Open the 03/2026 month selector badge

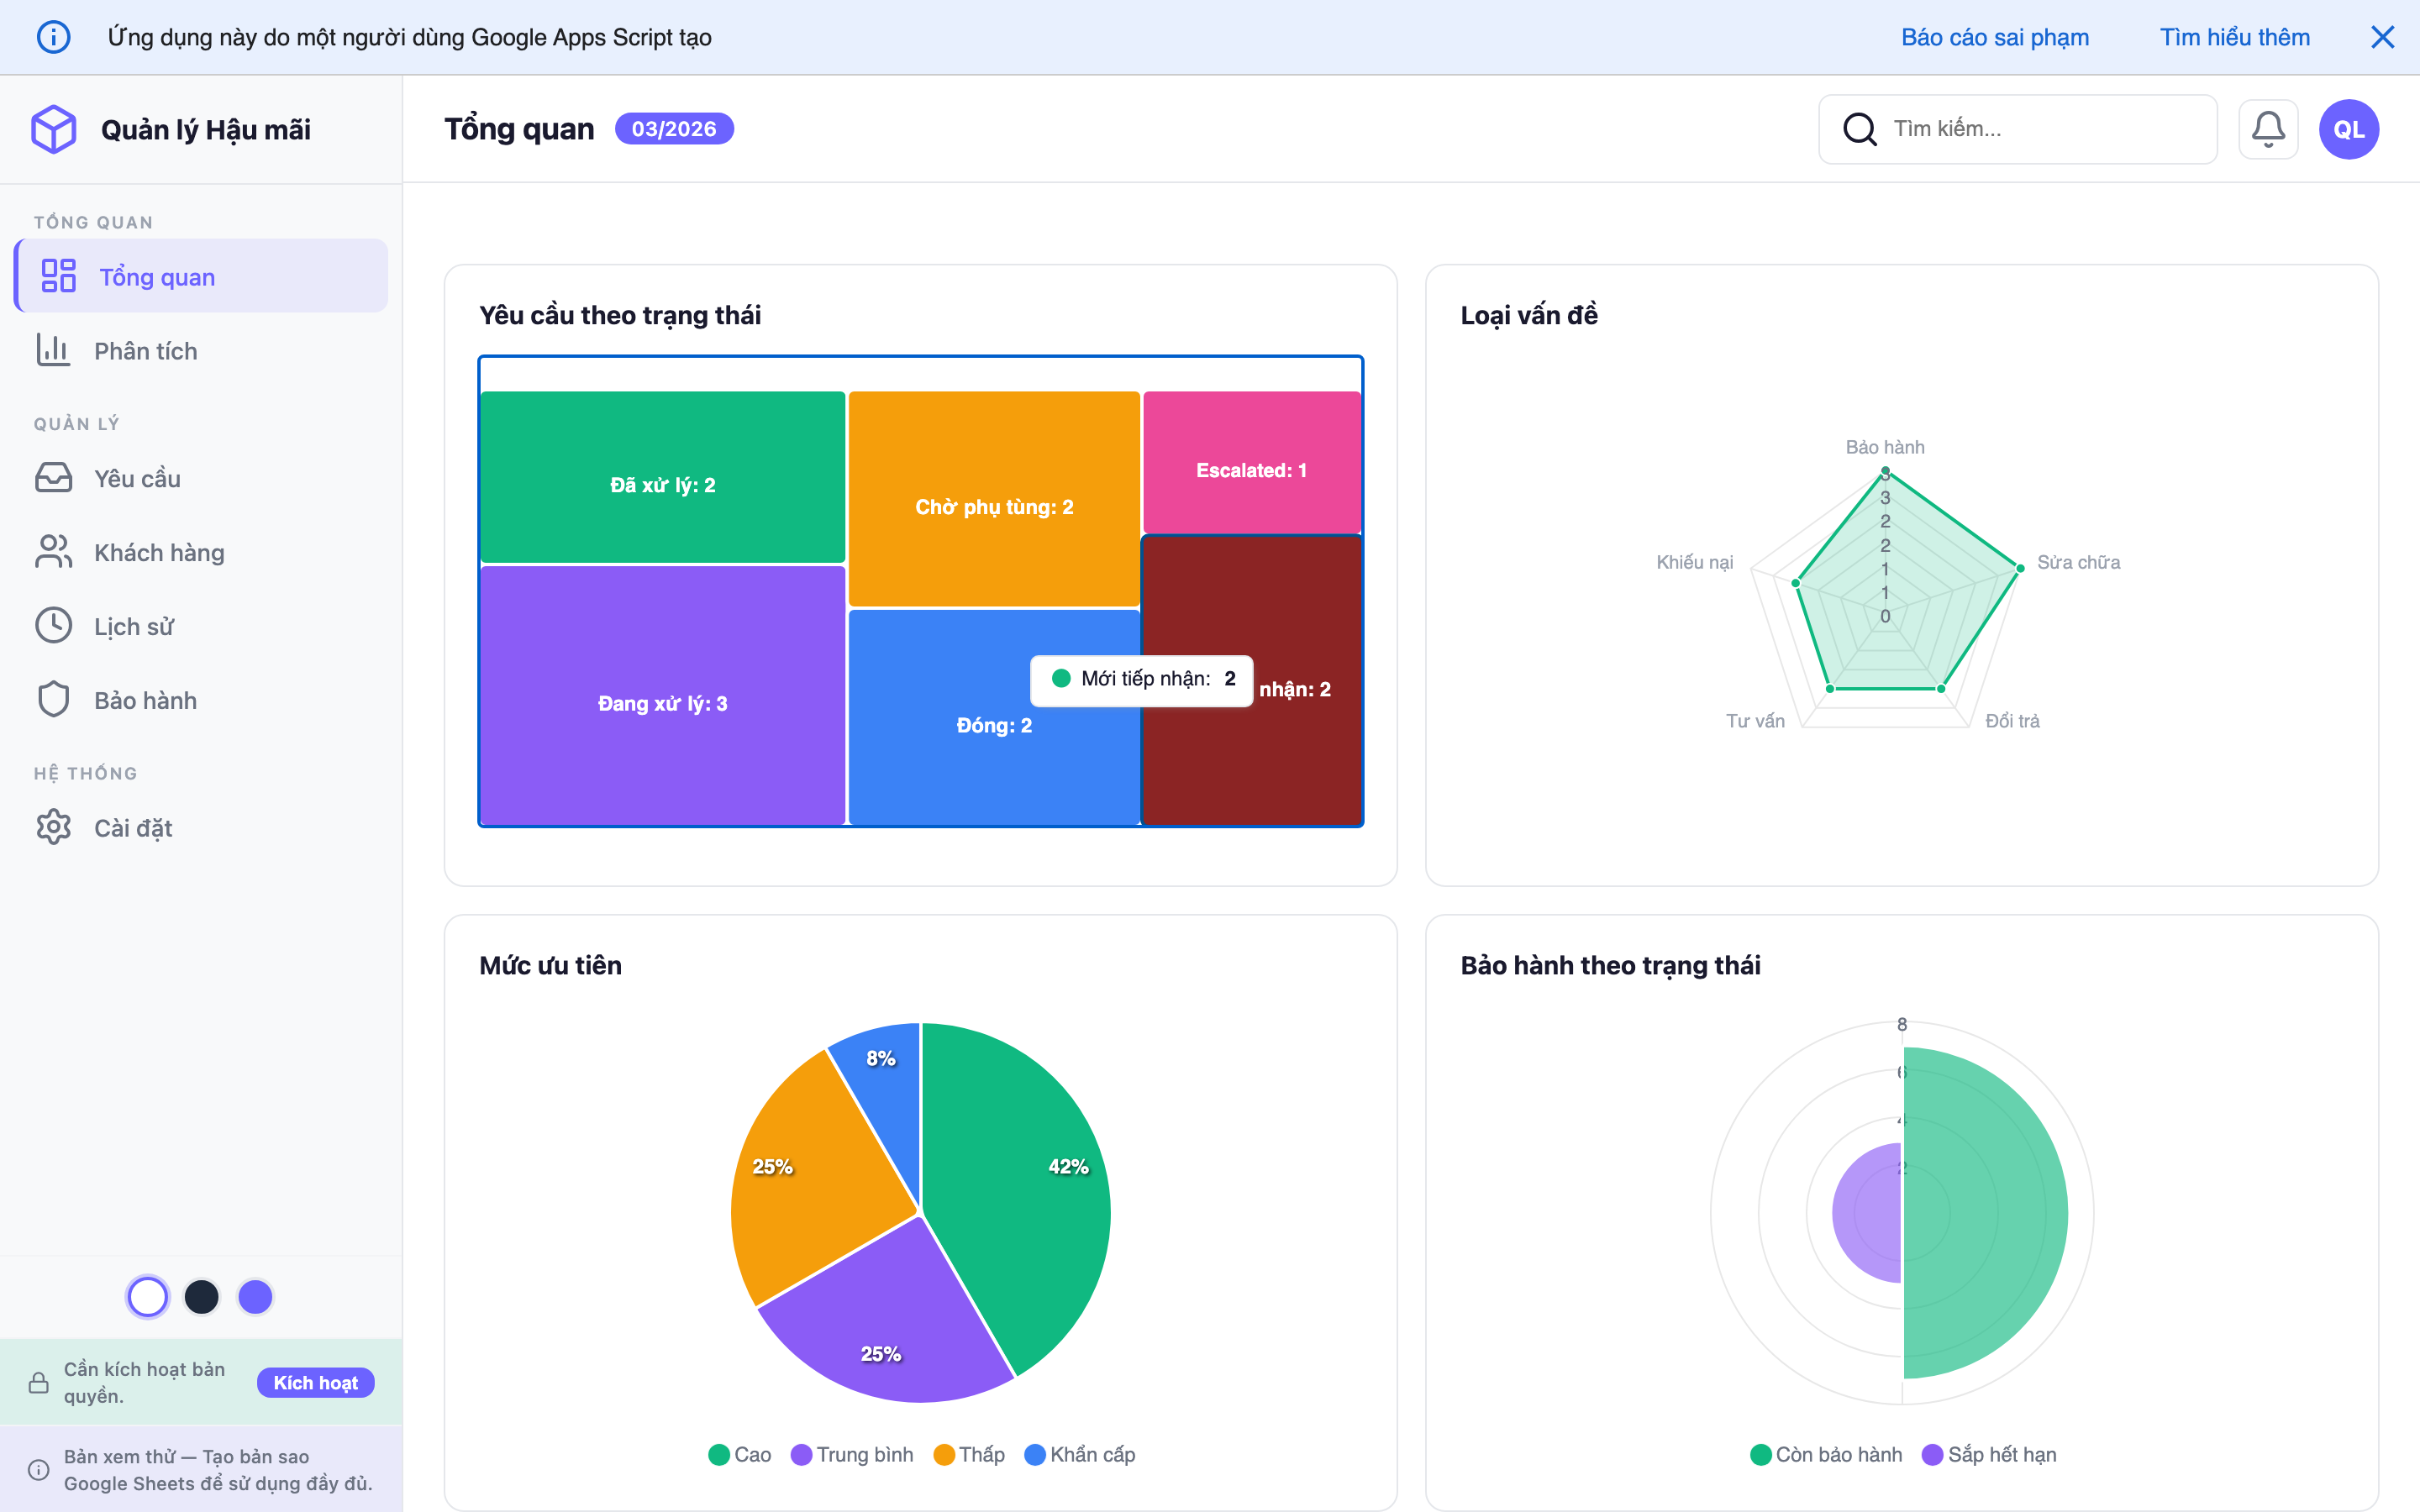673,129
